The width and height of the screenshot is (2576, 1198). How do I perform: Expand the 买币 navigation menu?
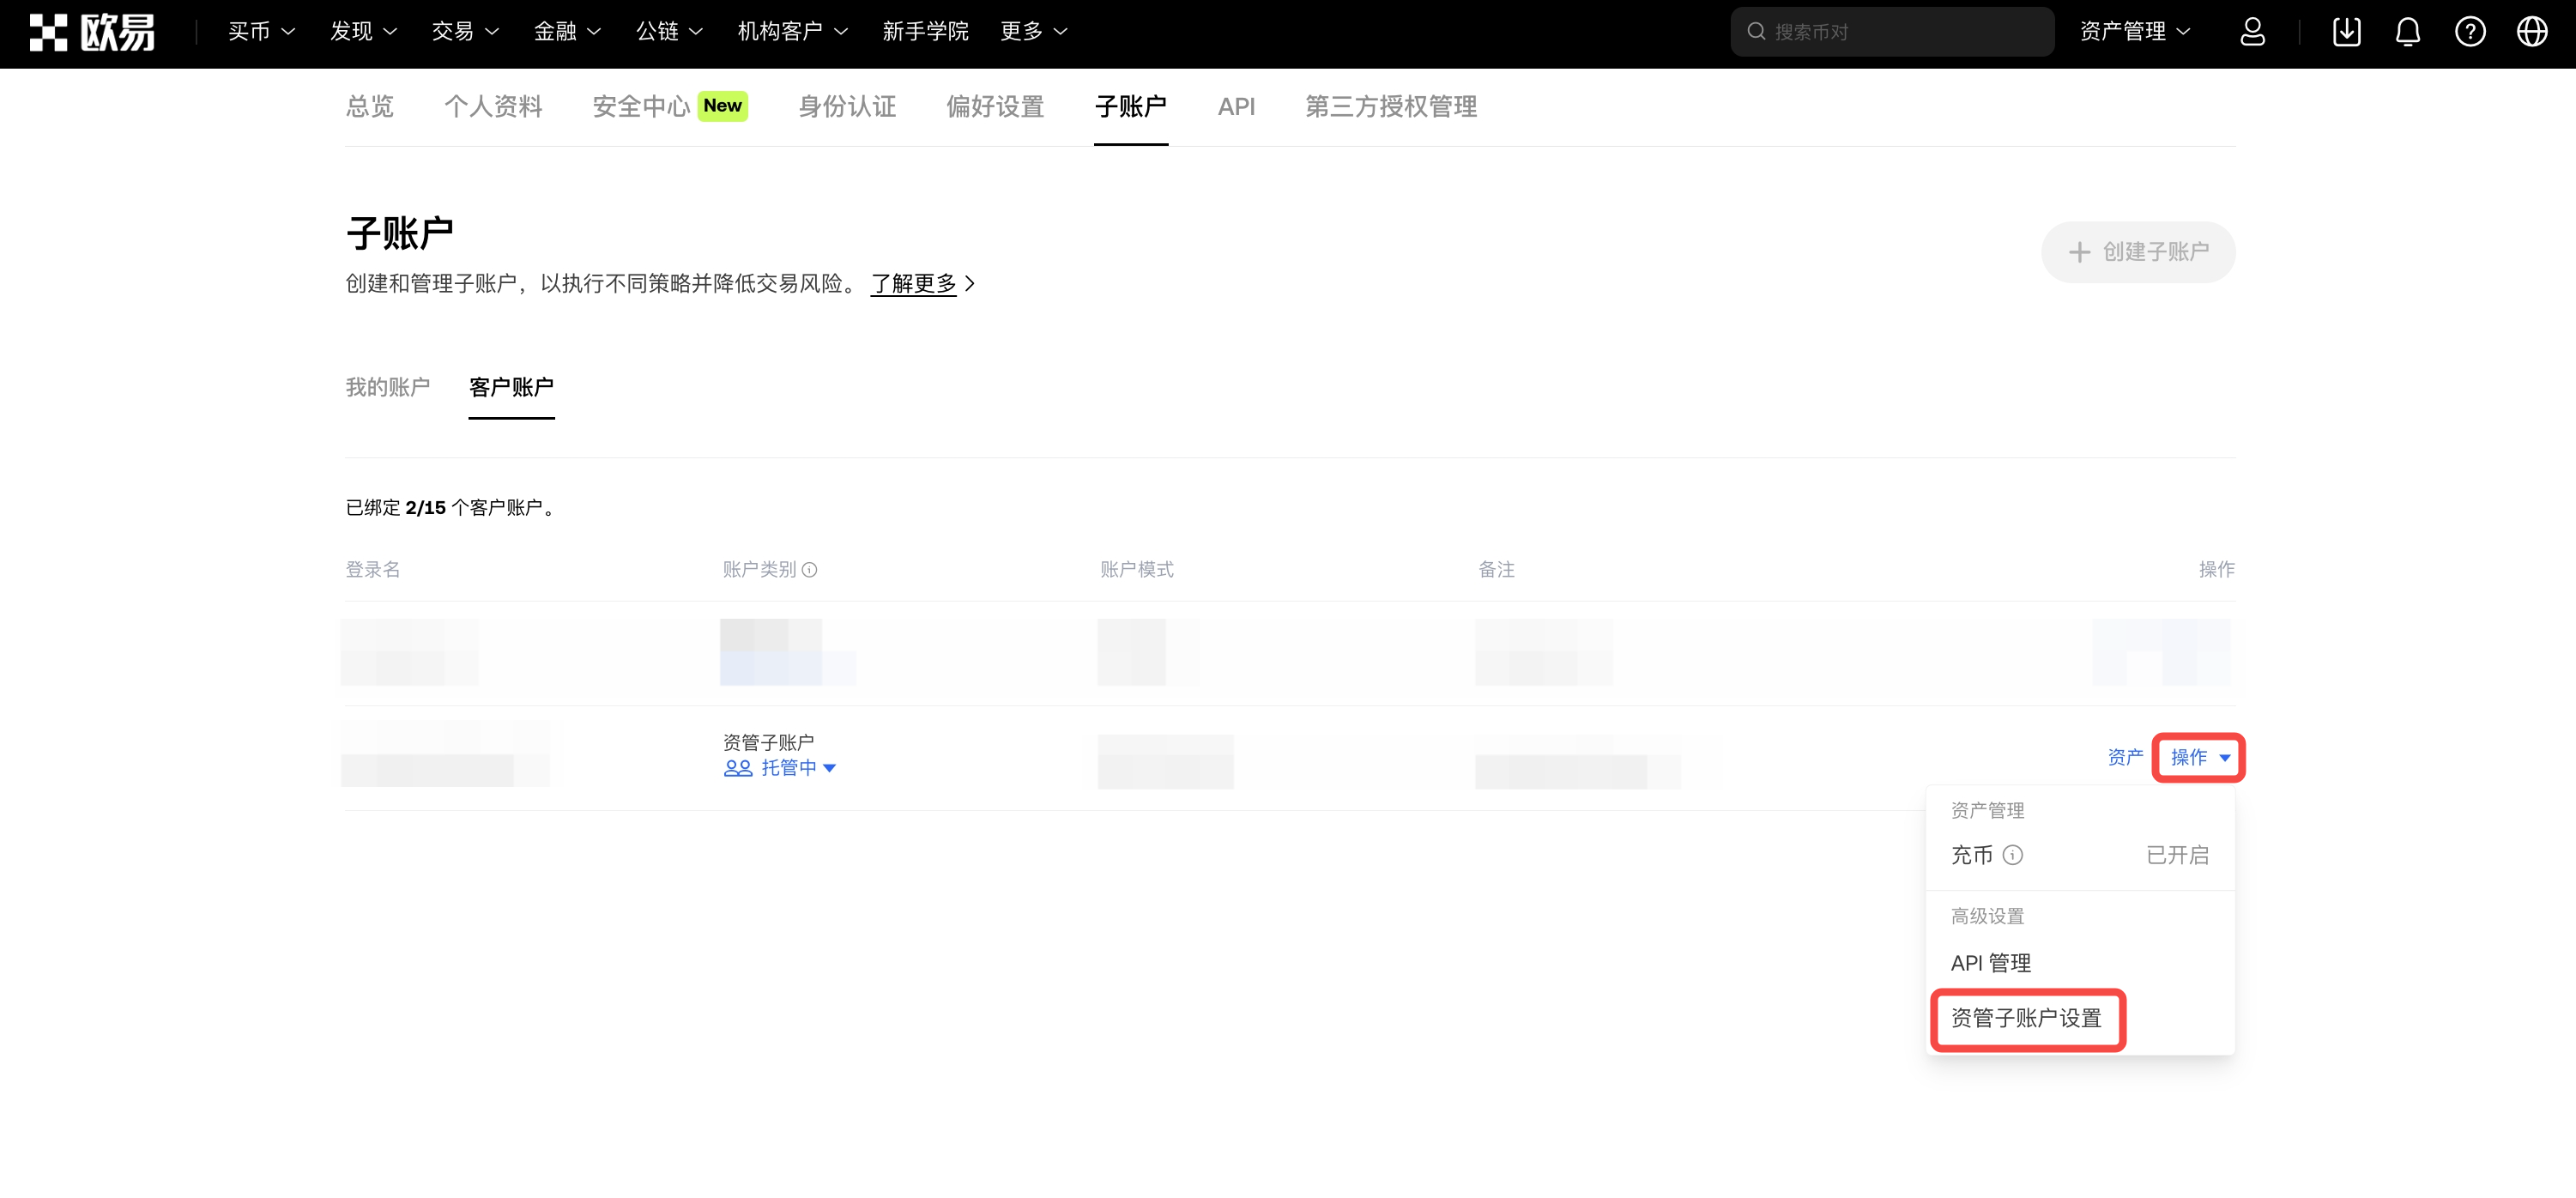[x=261, y=32]
